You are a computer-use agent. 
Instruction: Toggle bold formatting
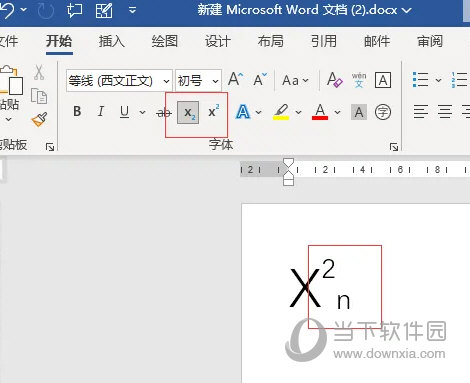(77, 111)
